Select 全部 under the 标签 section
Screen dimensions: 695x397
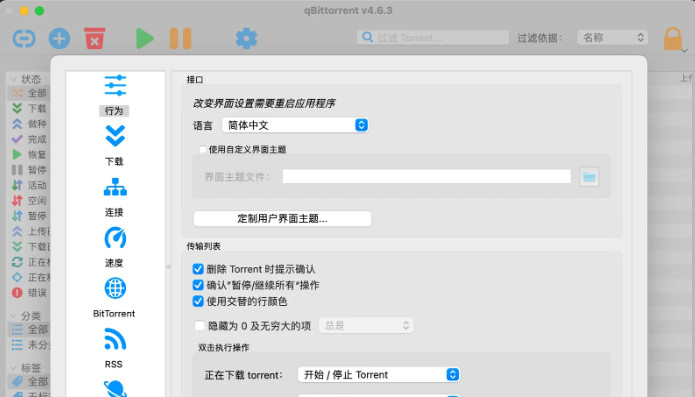tap(29, 381)
